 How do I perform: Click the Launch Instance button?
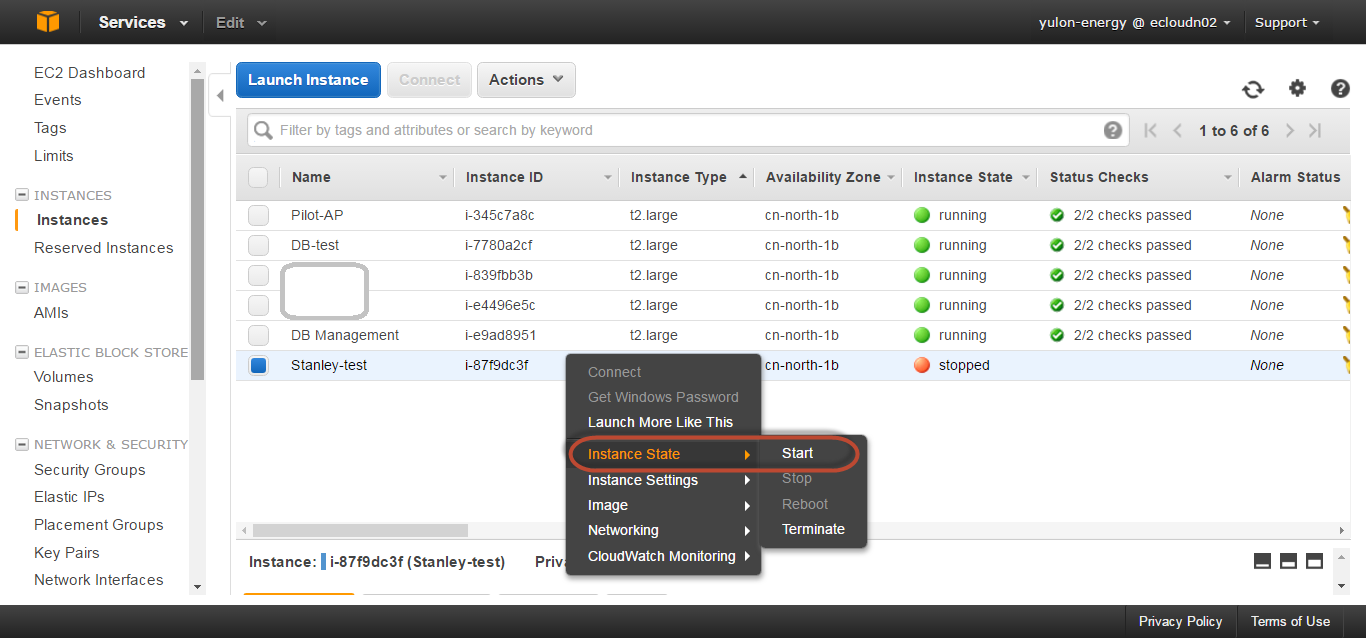coord(308,80)
